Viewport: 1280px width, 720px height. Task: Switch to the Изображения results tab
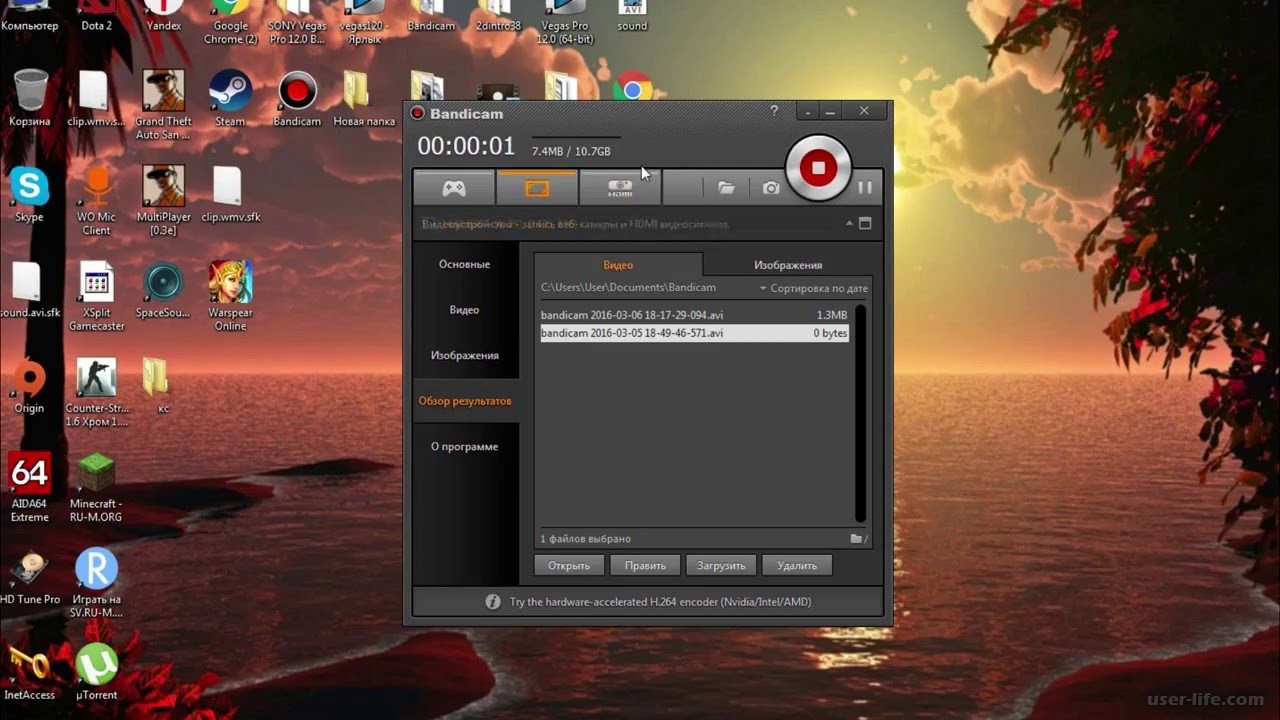pos(788,265)
